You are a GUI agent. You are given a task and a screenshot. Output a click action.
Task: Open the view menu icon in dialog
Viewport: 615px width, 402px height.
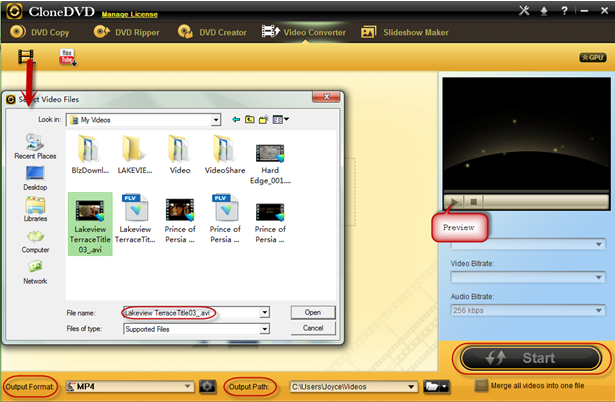[x=280, y=119]
